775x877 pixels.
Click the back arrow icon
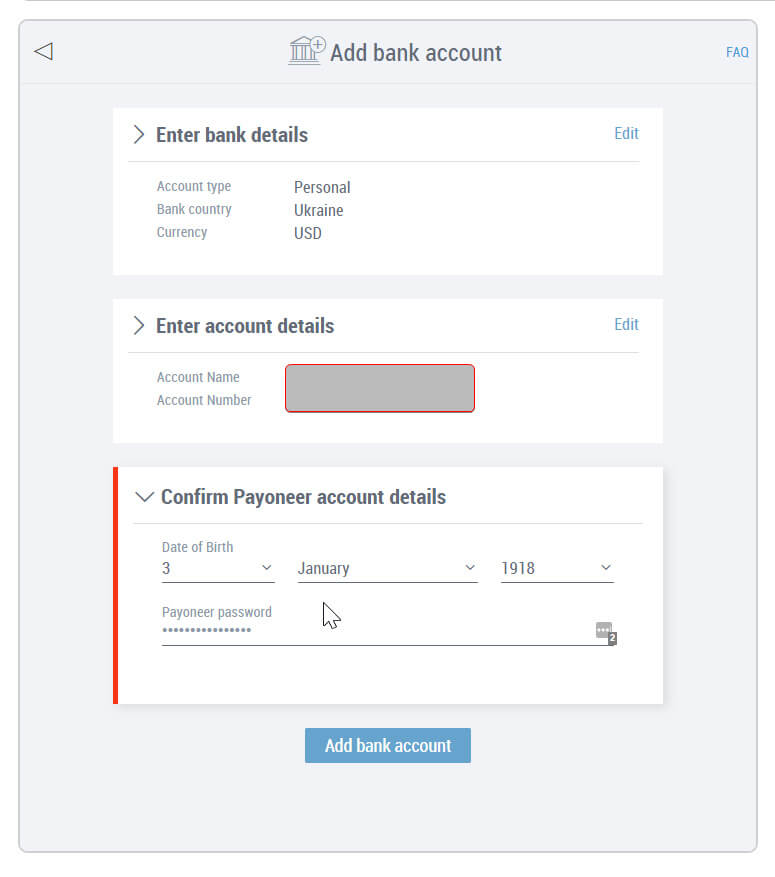click(44, 51)
